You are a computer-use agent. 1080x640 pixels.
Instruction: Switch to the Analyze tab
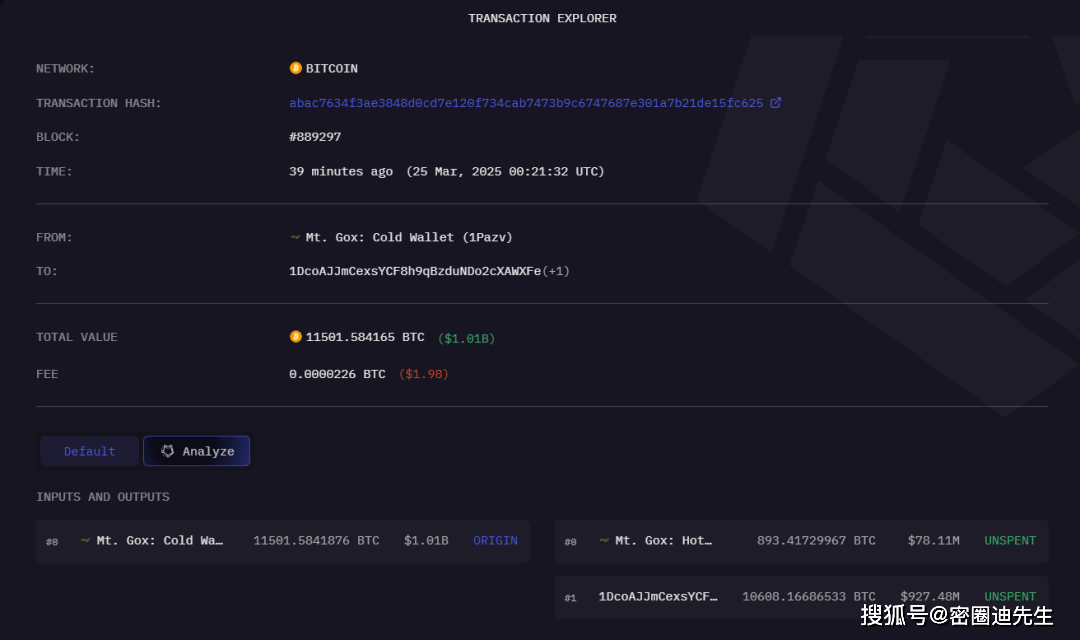196,451
